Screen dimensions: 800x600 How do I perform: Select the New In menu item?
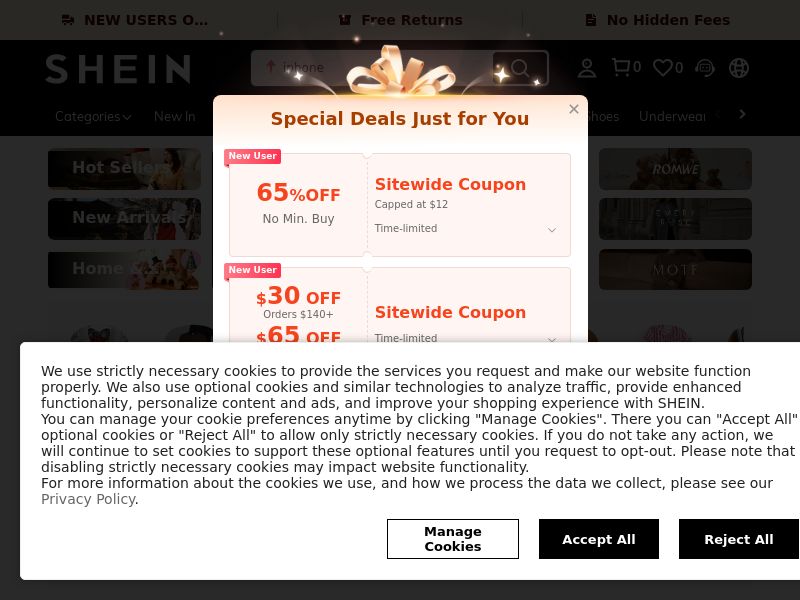(174, 116)
